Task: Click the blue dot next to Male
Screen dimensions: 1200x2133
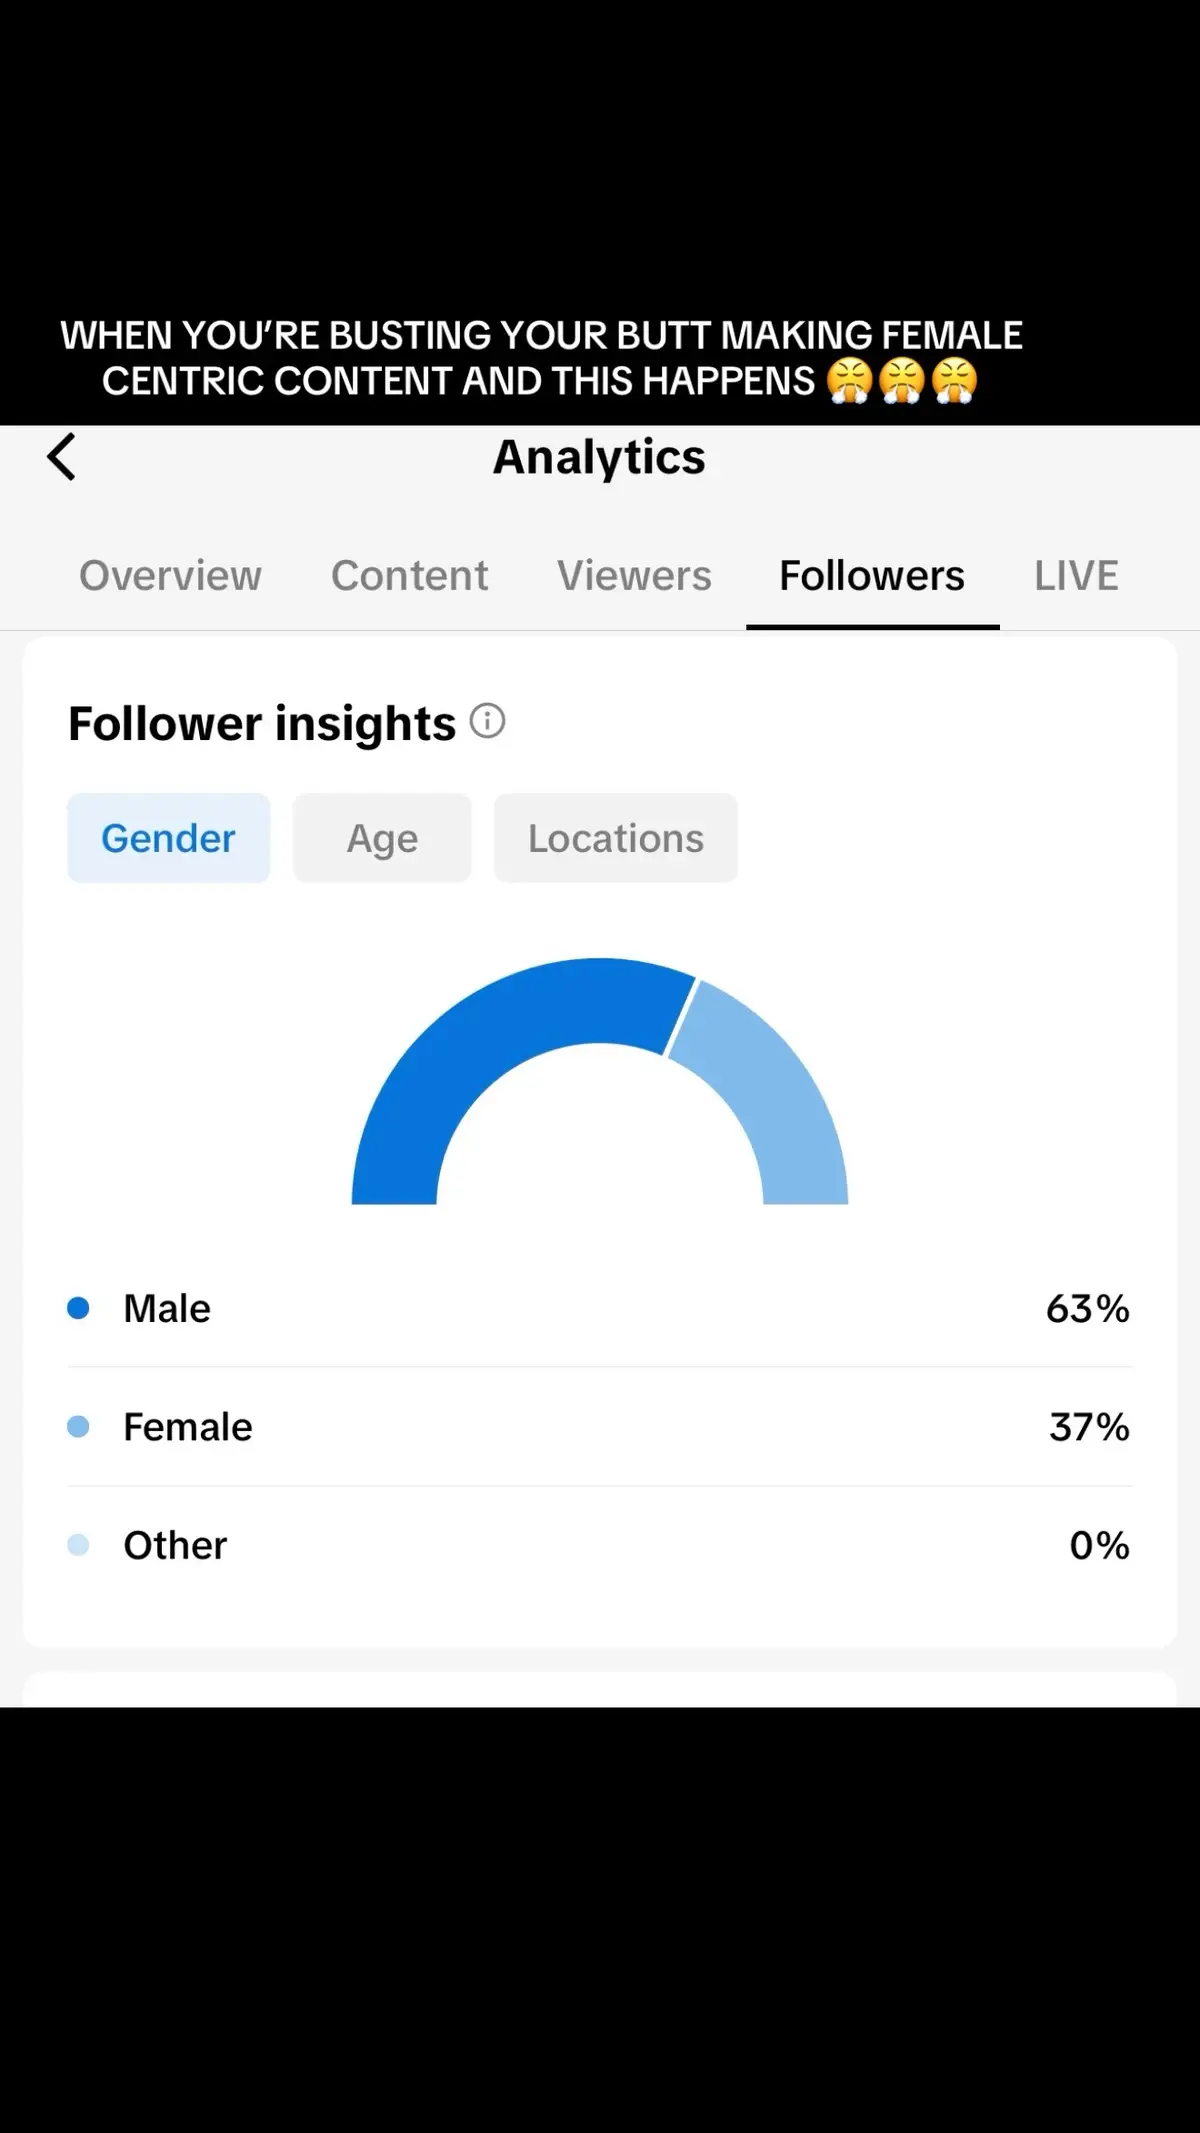Action: point(80,1307)
